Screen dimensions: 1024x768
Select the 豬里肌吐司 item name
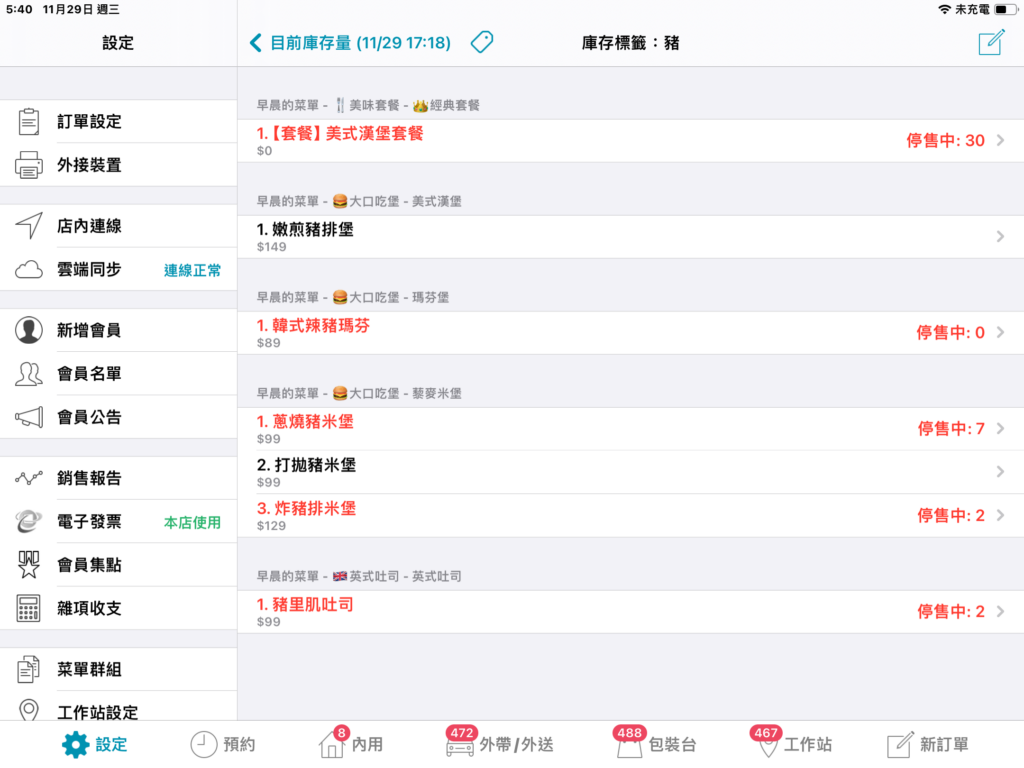[x=305, y=604]
